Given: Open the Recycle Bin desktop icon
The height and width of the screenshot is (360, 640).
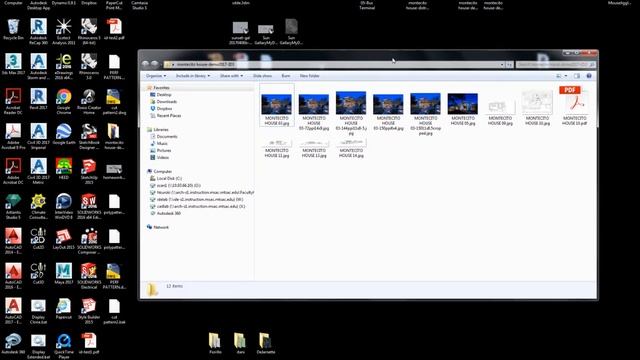Looking at the screenshot, I should tap(13, 29).
